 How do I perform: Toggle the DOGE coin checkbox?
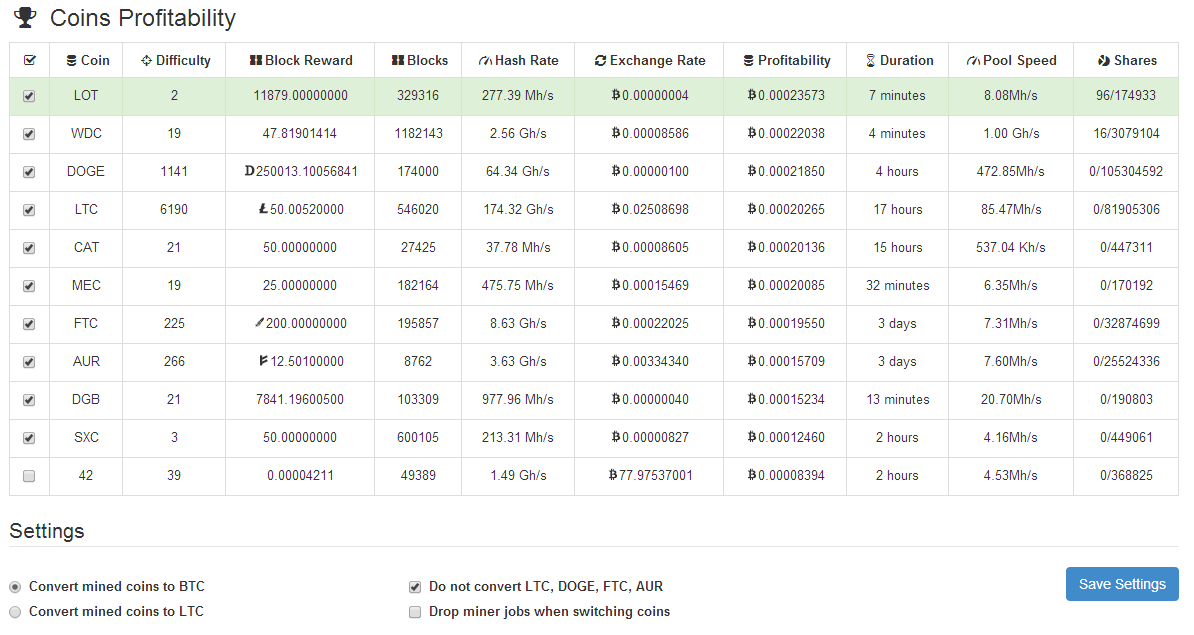tap(29, 172)
